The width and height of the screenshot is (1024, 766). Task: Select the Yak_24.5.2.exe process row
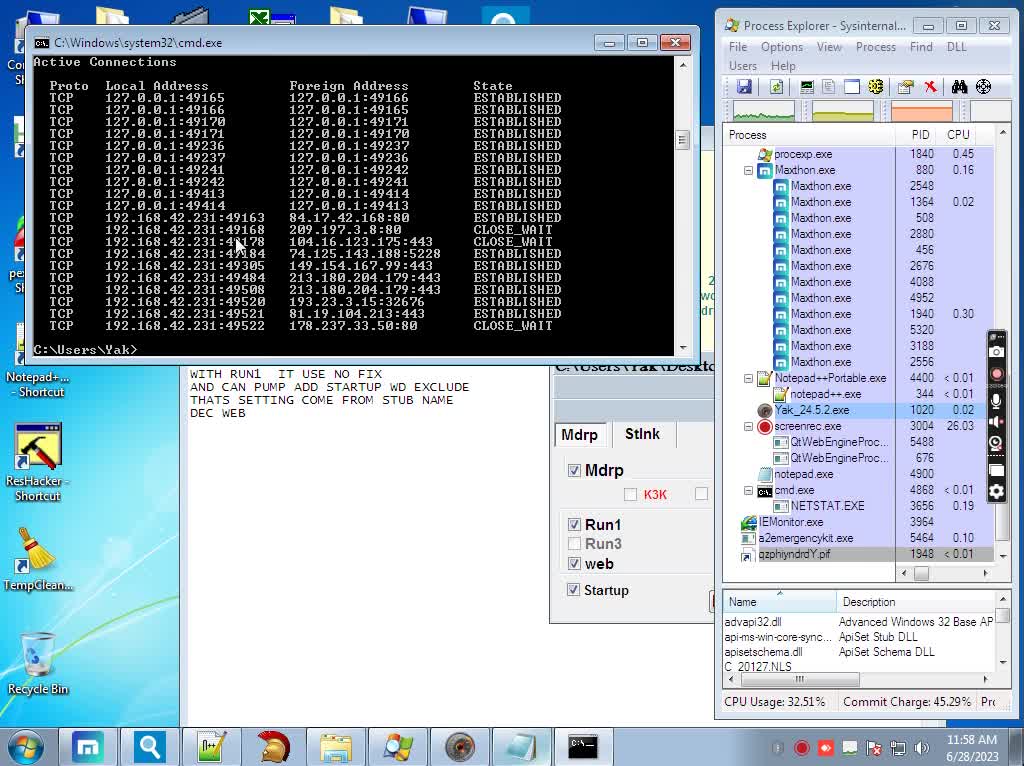coord(811,410)
